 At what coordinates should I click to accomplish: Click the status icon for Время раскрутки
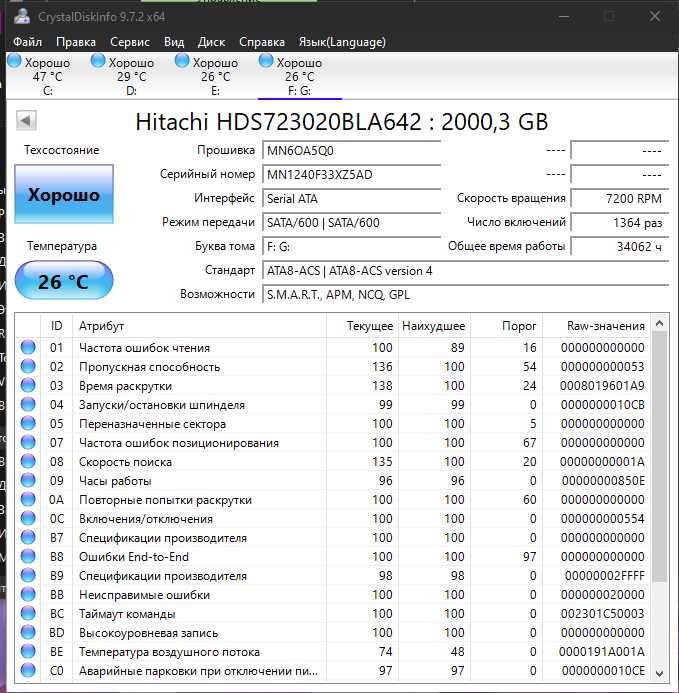click(28, 385)
